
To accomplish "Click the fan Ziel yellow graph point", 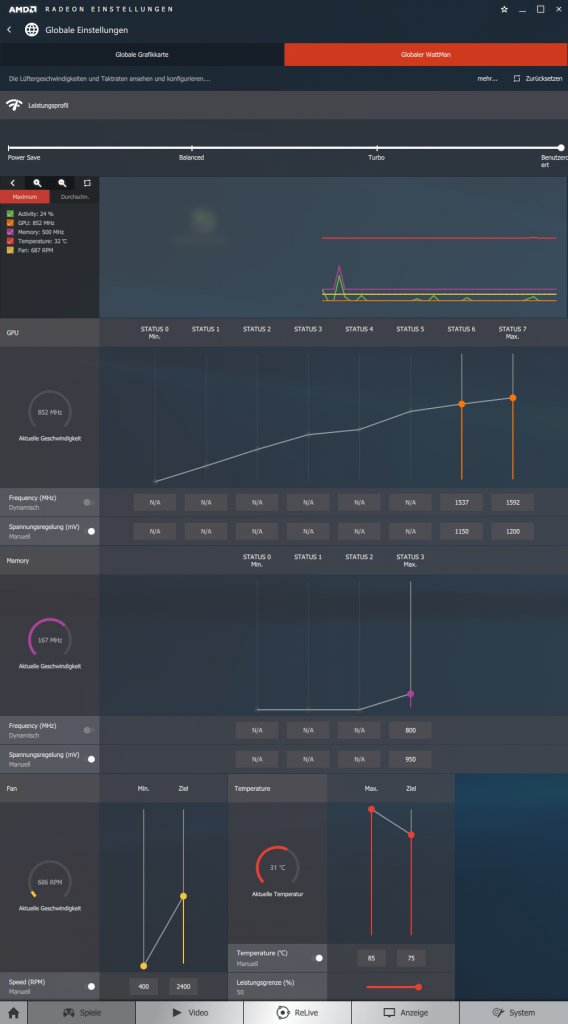I will click(x=183, y=896).
